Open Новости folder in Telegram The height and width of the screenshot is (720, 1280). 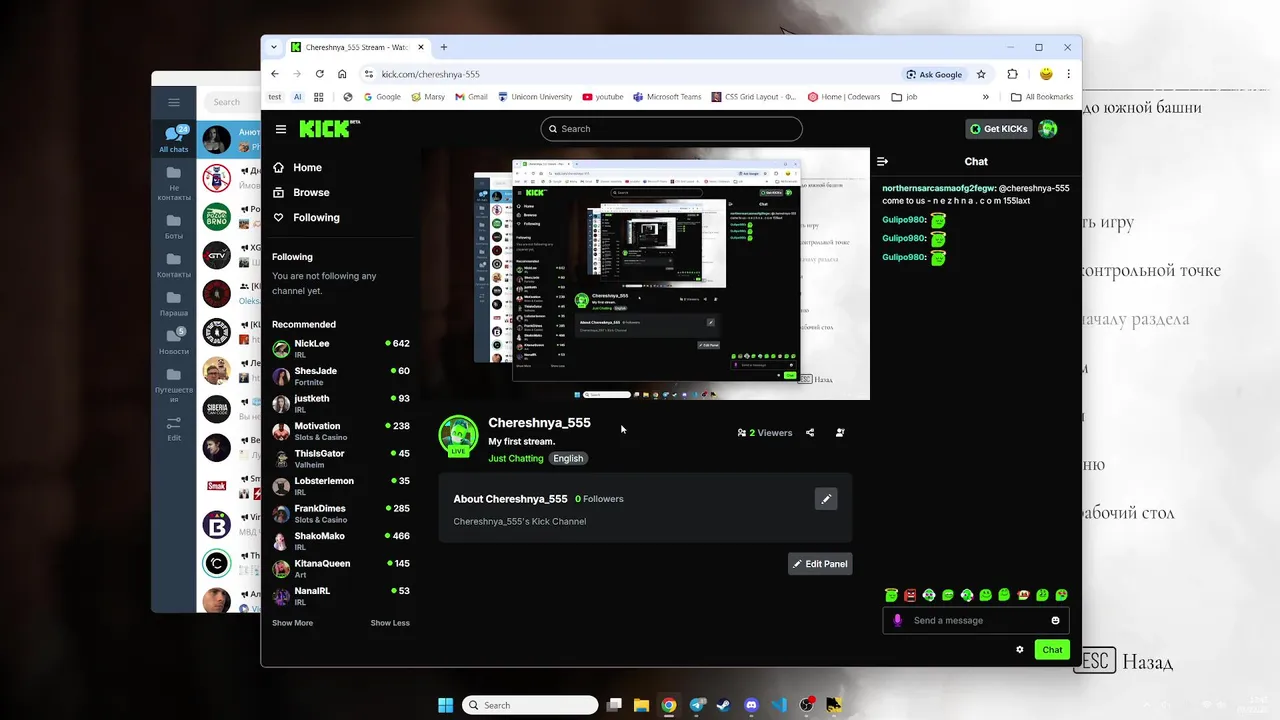(x=174, y=342)
